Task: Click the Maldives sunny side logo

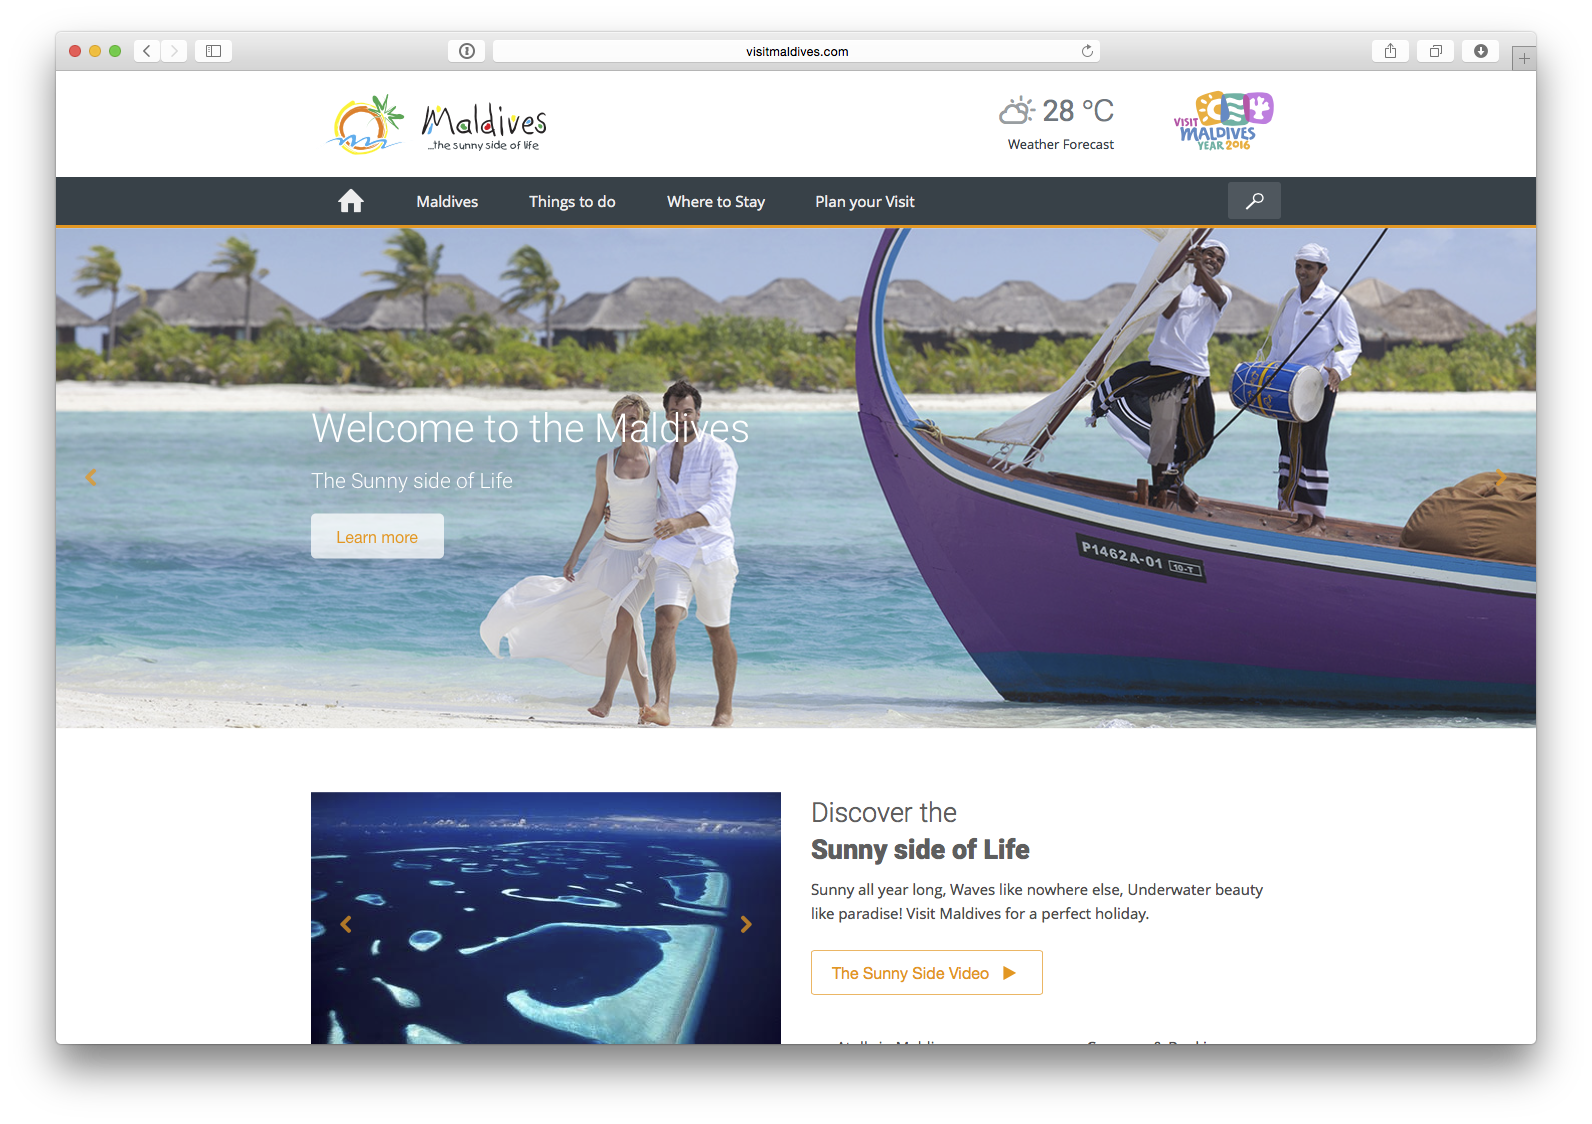Action: (437, 124)
